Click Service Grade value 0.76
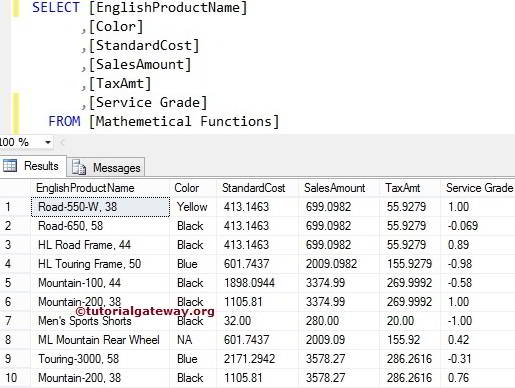Viewport: 515px width, 388px height. (x=478, y=378)
